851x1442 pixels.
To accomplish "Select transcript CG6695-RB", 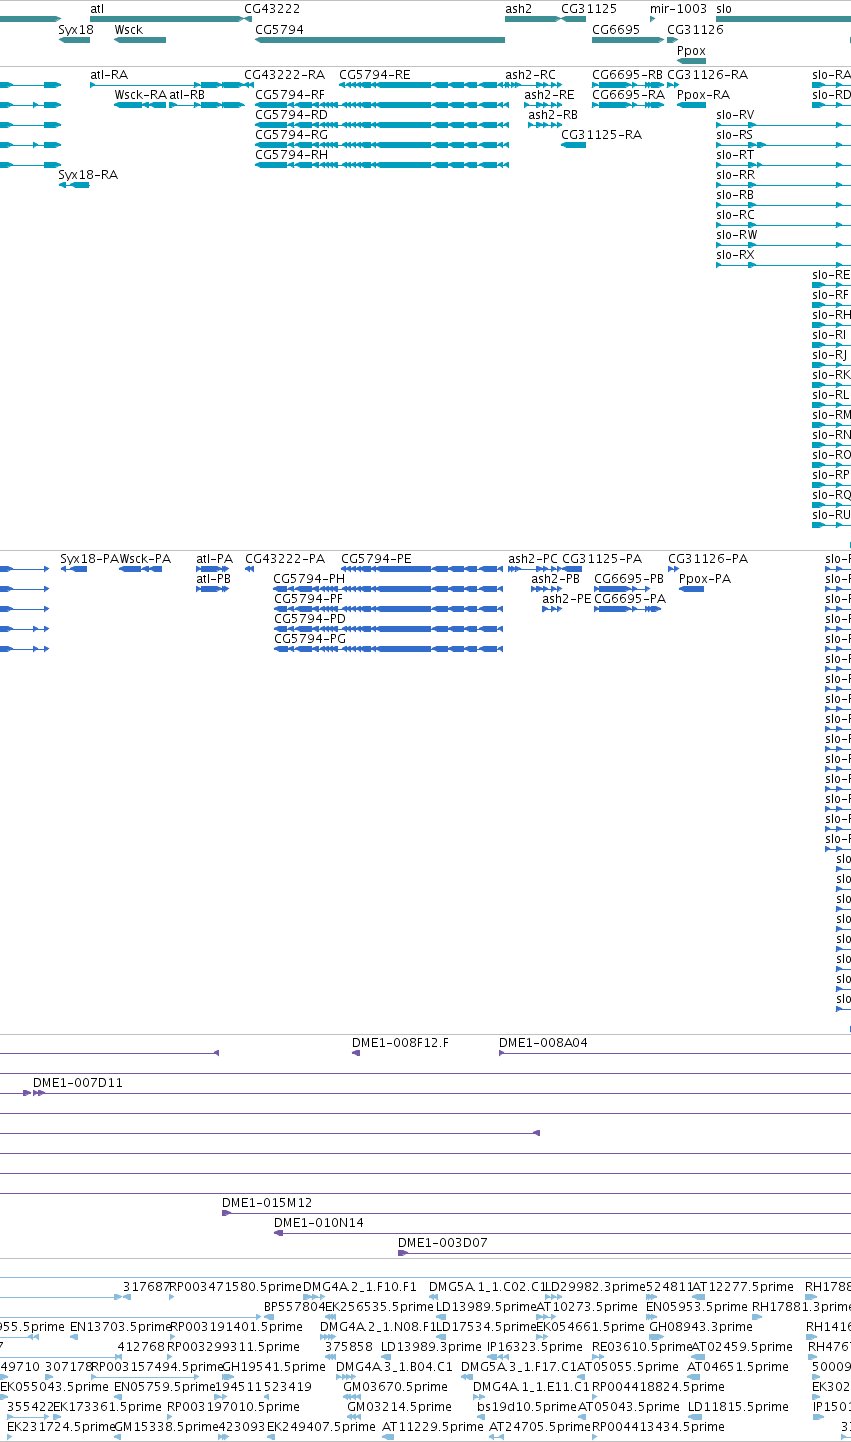I will coord(627,75).
